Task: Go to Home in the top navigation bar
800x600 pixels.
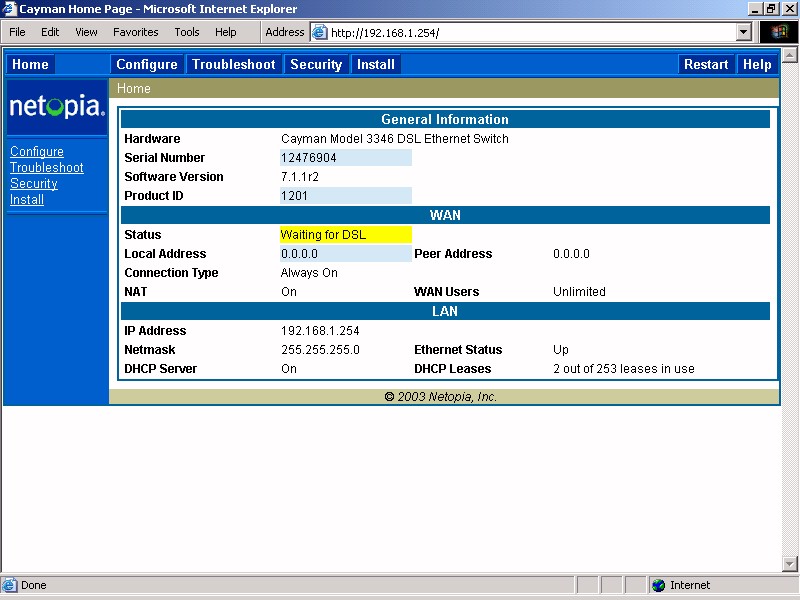Action: coord(30,64)
